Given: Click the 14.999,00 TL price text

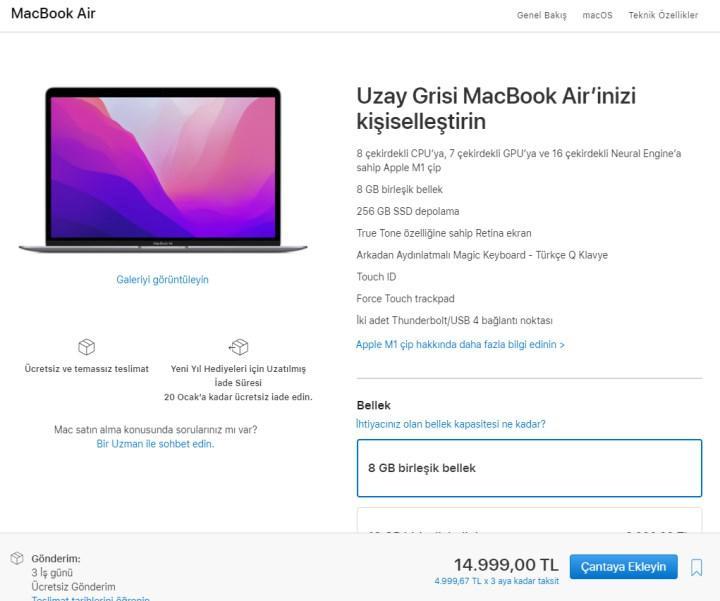Looking at the screenshot, I should 506,565.
